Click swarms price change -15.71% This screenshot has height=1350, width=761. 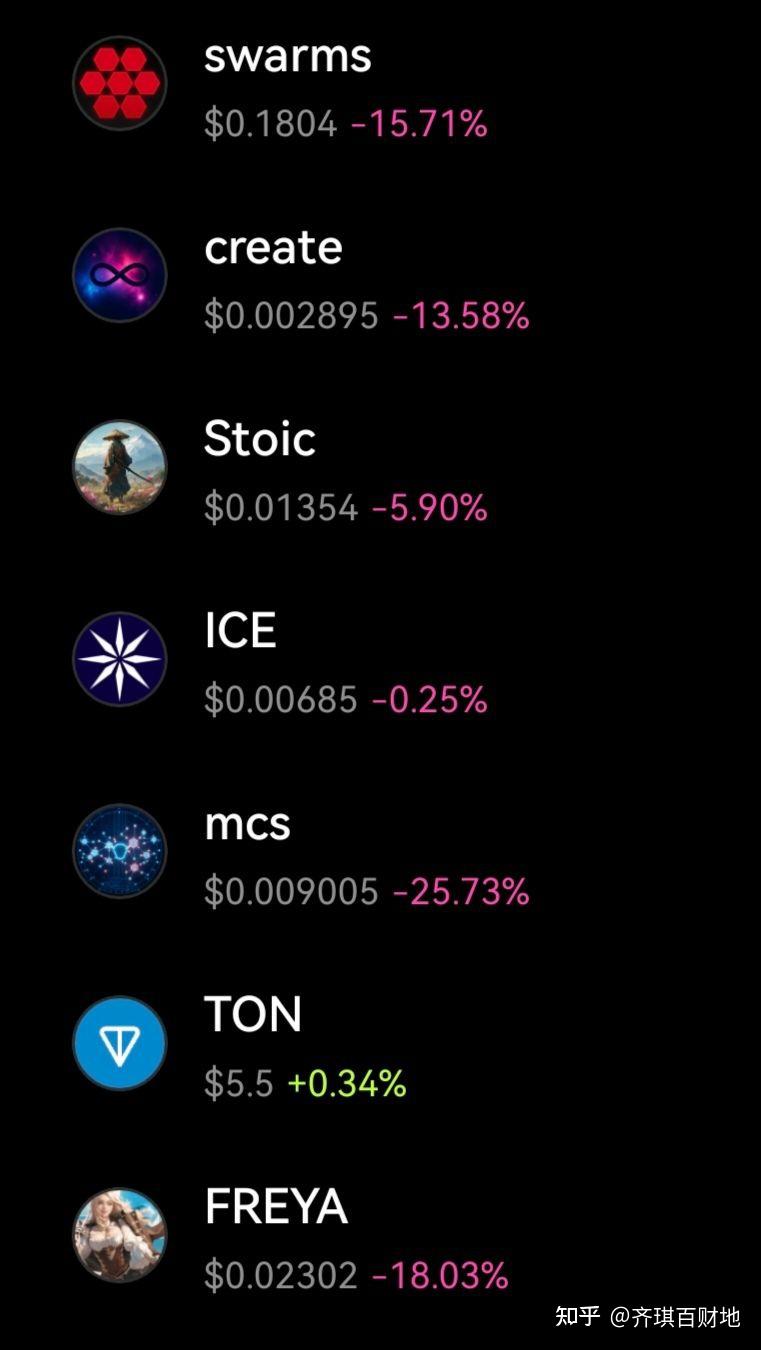[x=419, y=124]
